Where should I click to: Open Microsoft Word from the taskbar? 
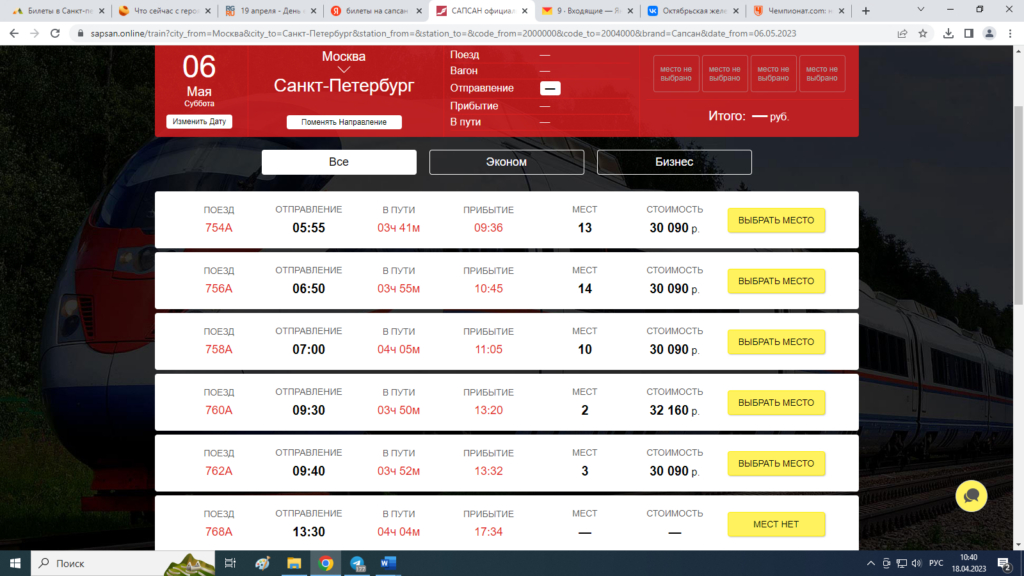[389, 563]
